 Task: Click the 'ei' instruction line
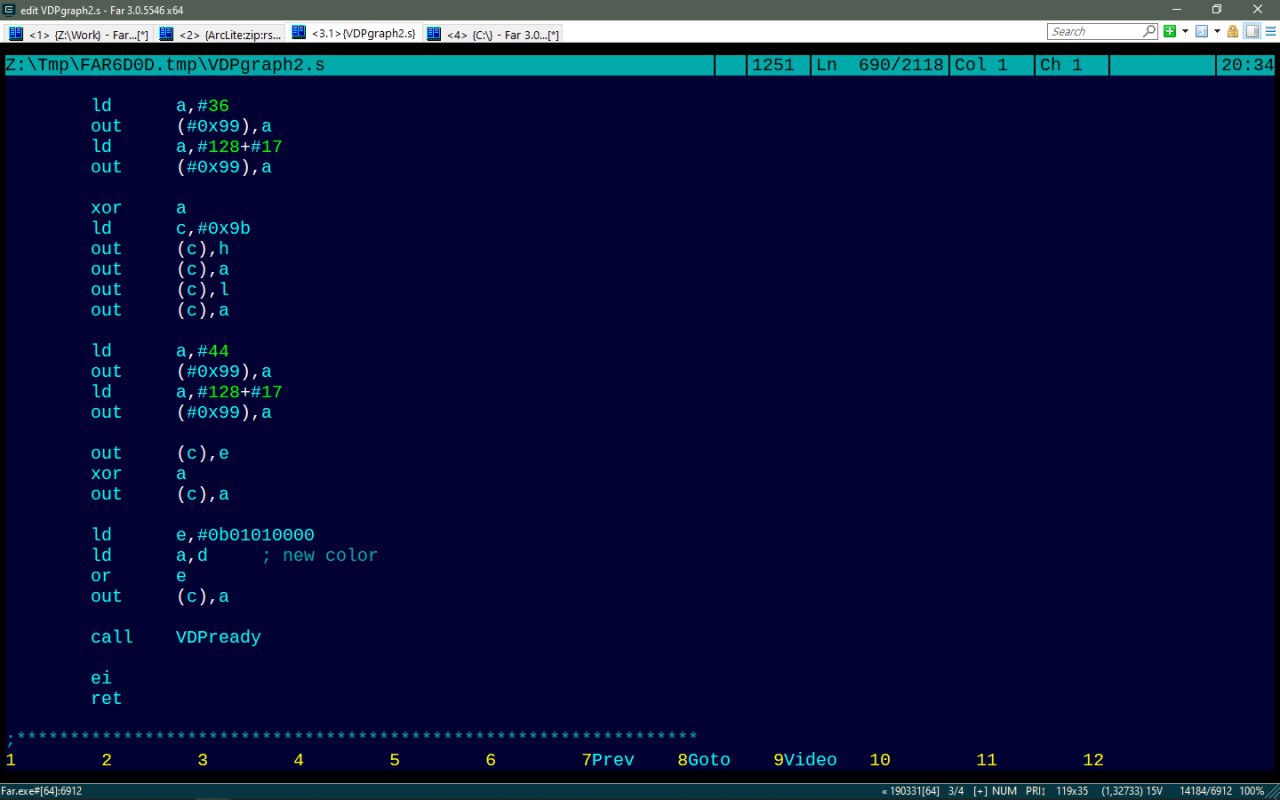tap(101, 678)
